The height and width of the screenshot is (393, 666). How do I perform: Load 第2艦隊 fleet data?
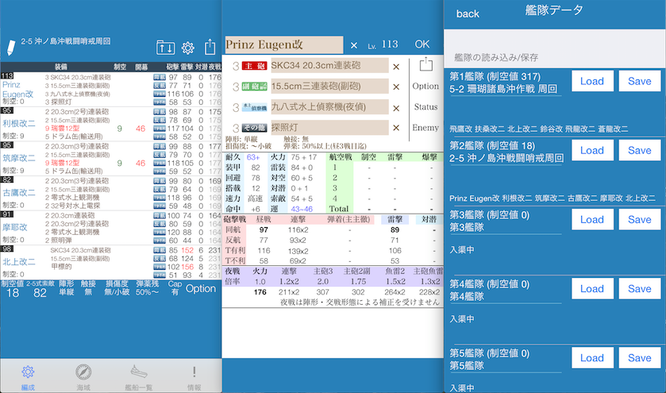(592, 150)
